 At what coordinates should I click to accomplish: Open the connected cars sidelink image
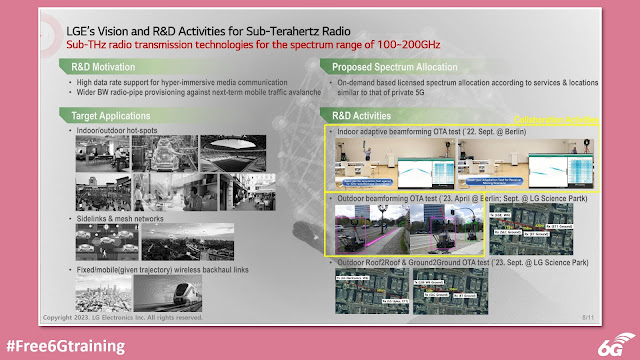coord(107,242)
